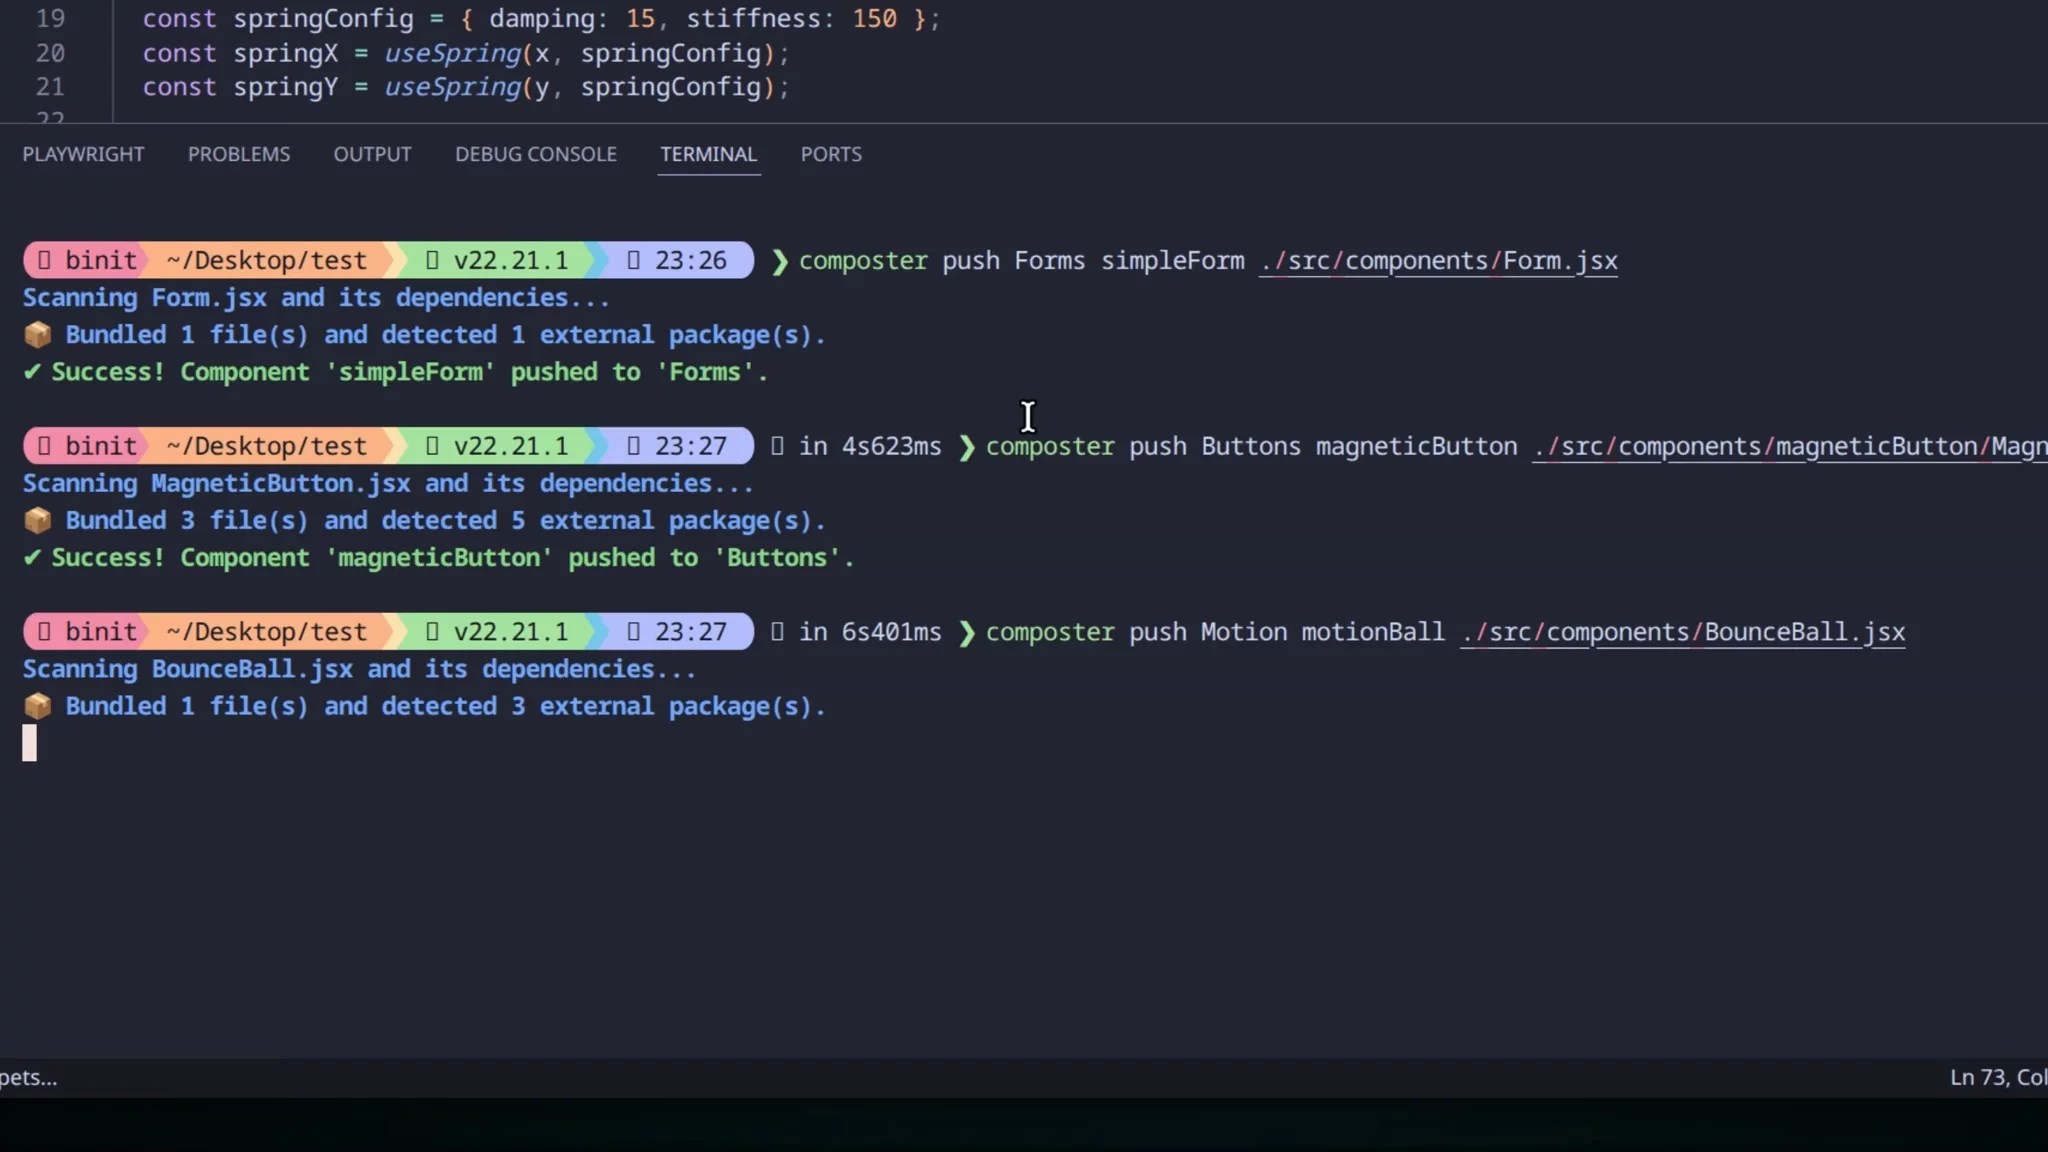Open the ./src/components/Form.jsx path link

pos(1438,261)
